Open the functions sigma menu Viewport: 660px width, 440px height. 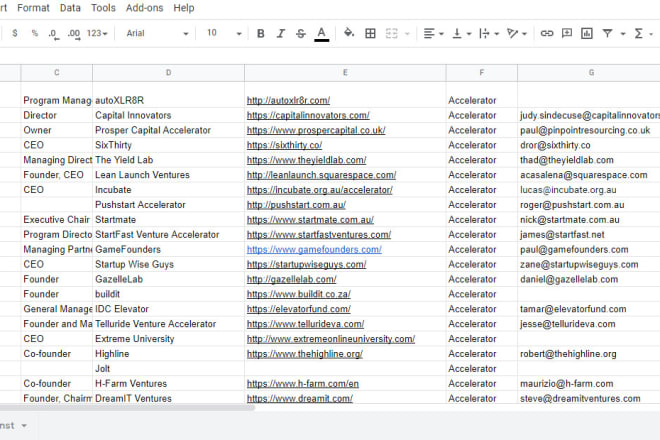639,33
